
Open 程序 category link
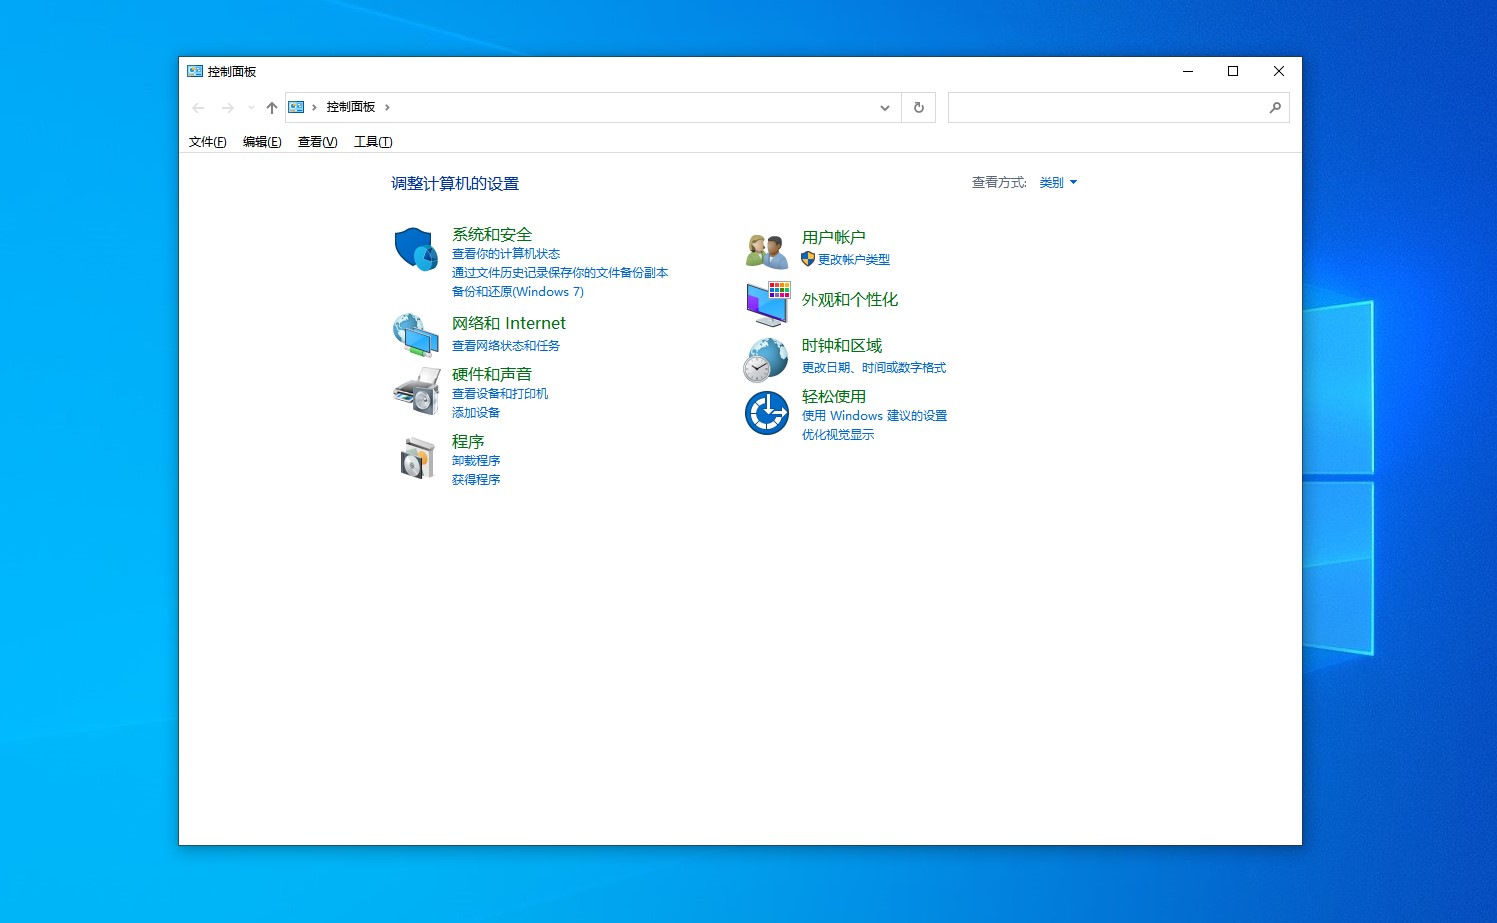[x=468, y=441]
